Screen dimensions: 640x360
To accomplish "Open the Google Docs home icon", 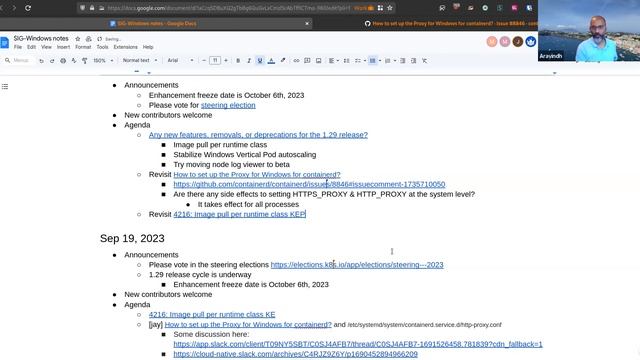I will click(x=4, y=42).
